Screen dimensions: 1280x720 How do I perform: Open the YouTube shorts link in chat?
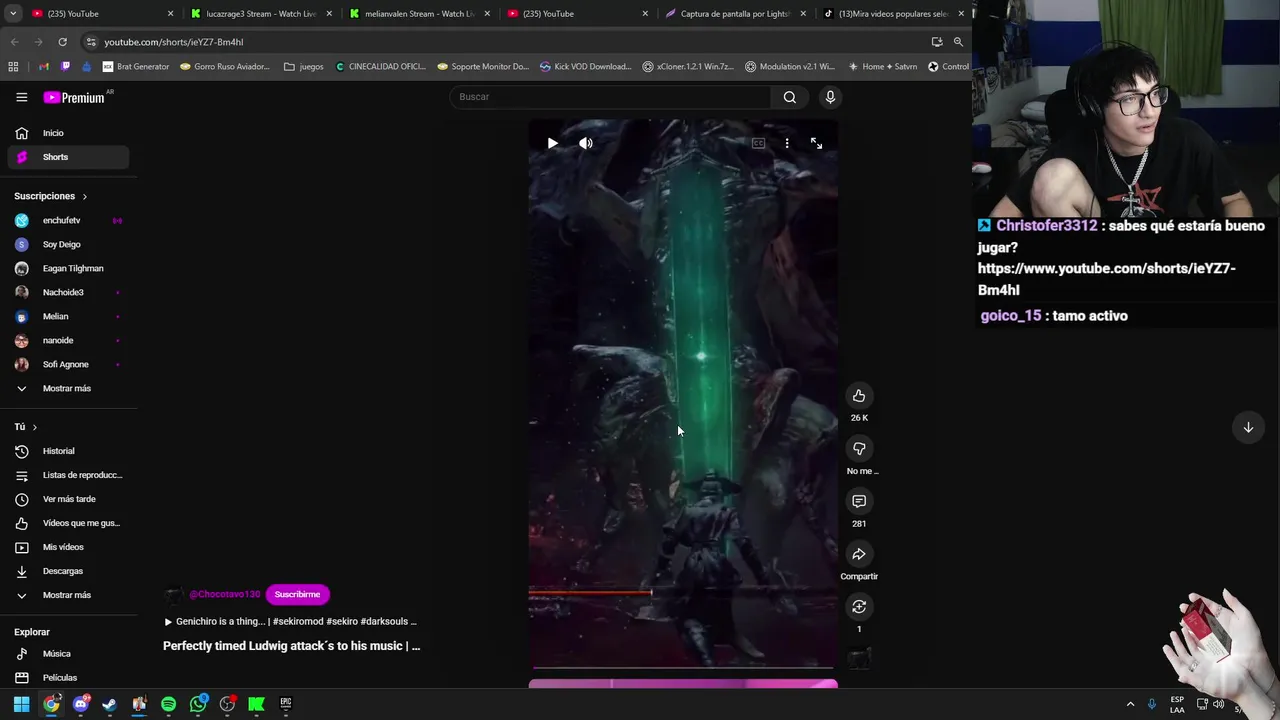(1107, 279)
